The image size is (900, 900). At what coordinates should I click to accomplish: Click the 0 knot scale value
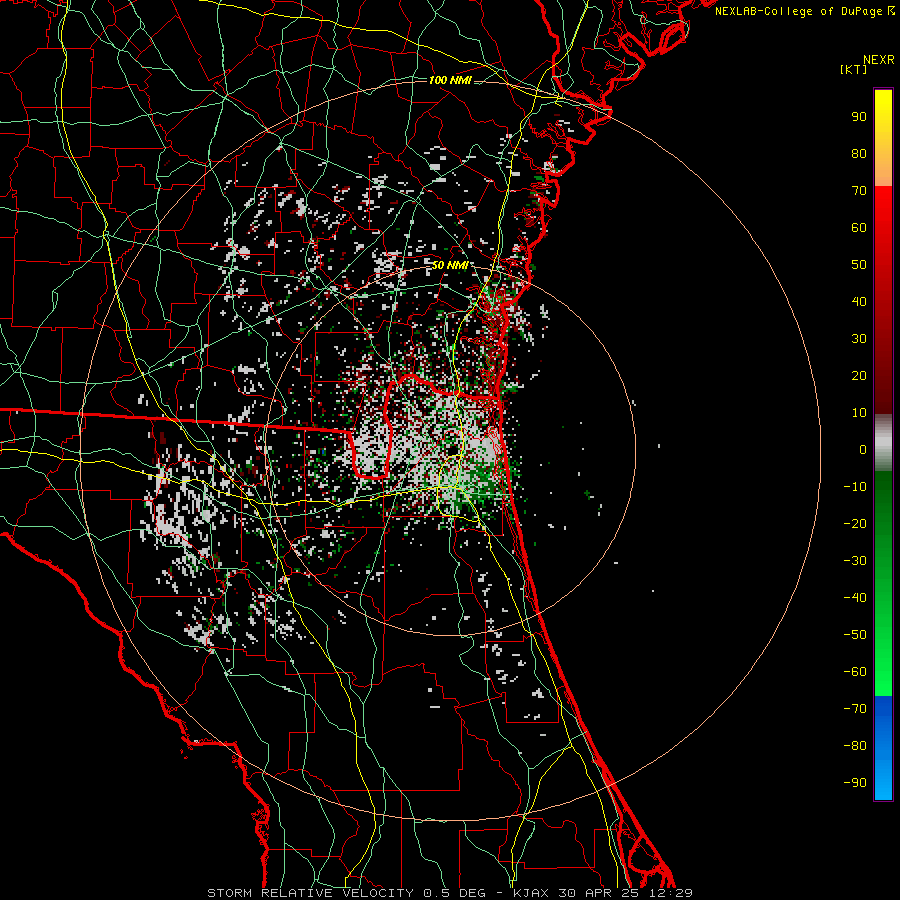(x=863, y=450)
